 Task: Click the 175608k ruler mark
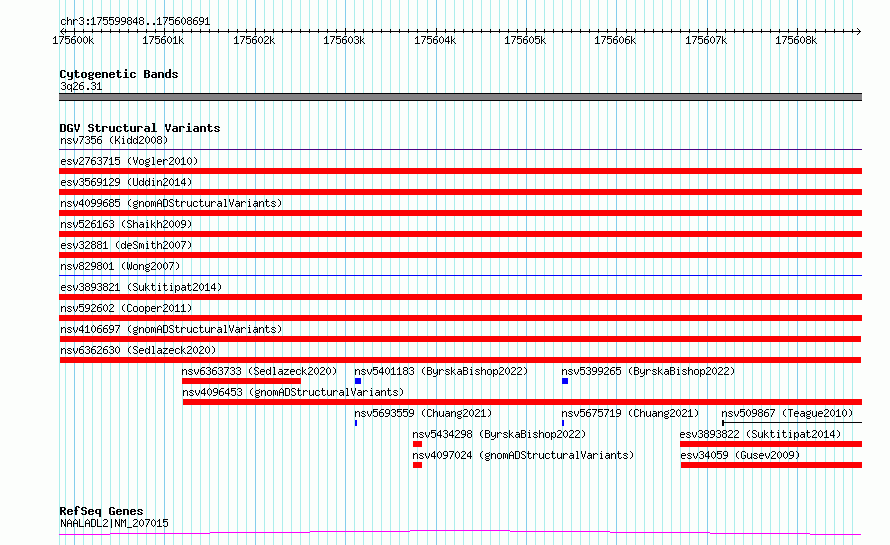[x=796, y=40]
